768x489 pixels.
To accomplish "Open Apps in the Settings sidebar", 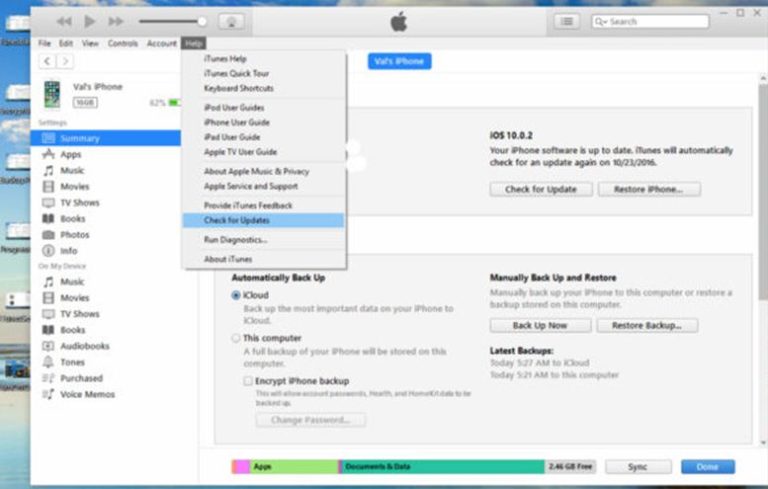I will (70, 154).
